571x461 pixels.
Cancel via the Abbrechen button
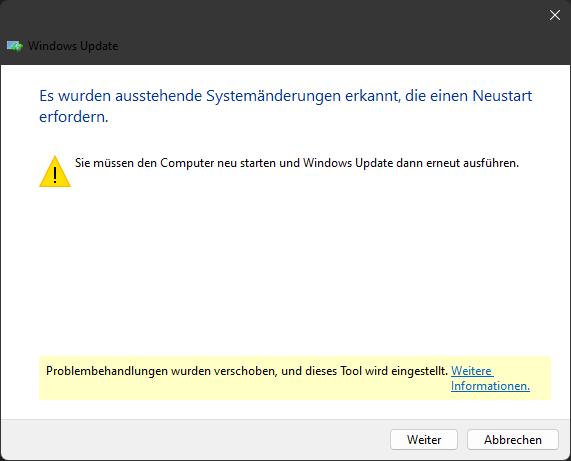[x=513, y=440]
